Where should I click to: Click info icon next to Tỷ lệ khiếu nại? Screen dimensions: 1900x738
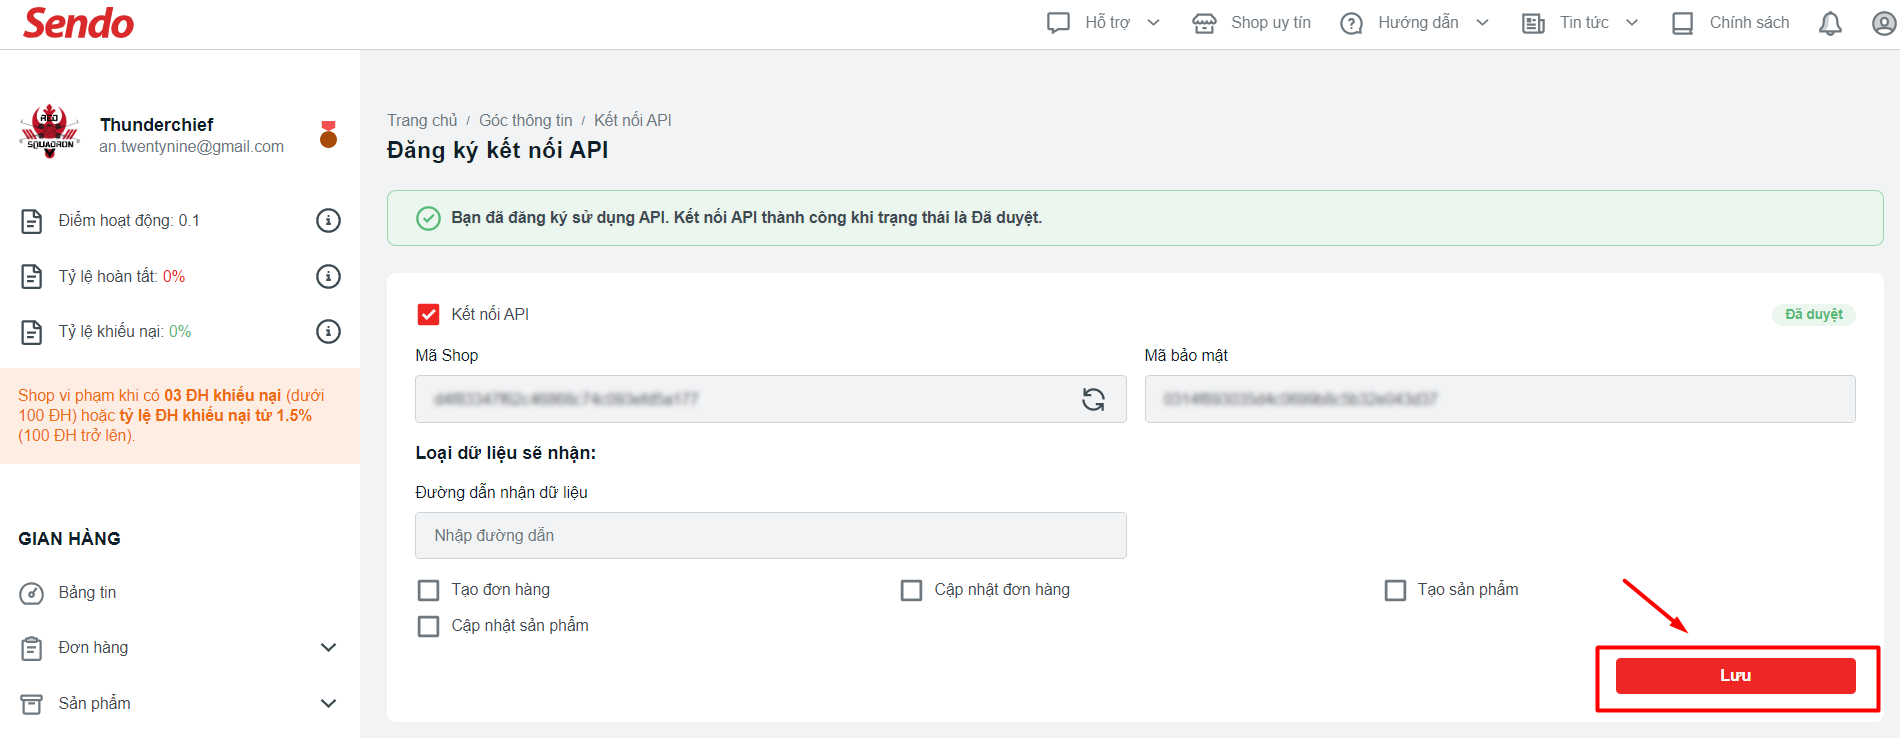[328, 331]
